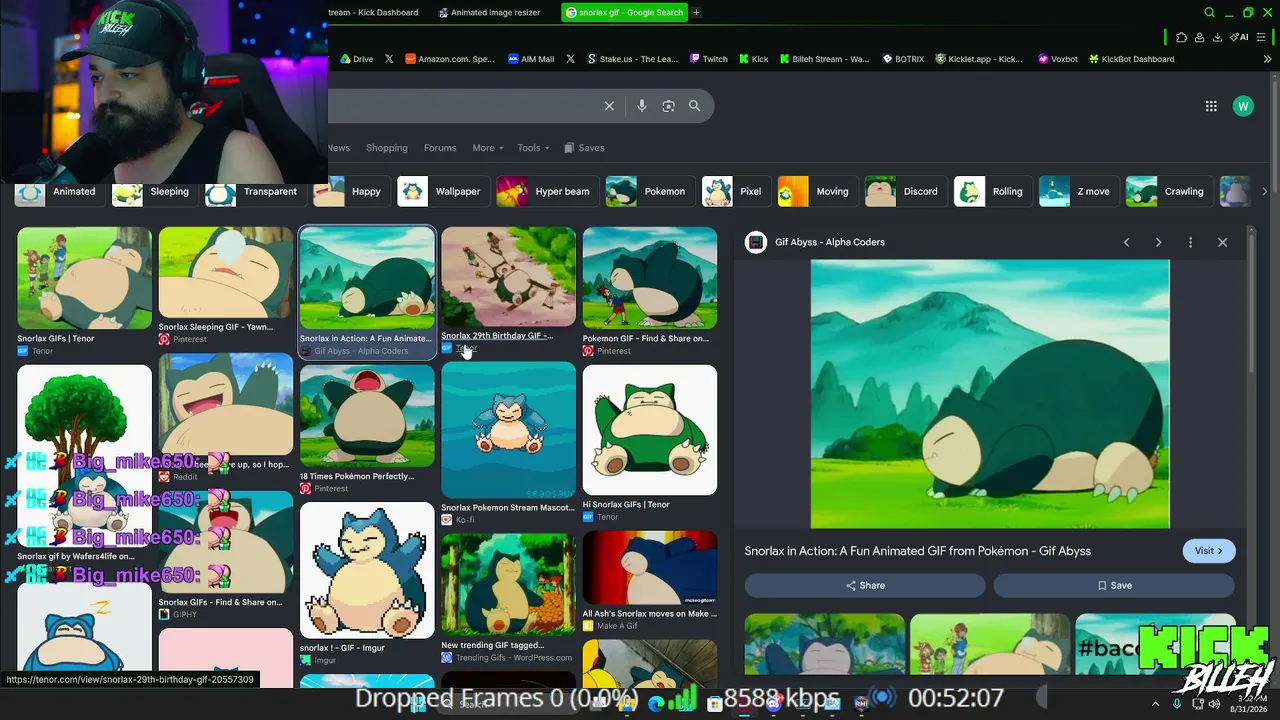The image size is (1280, 720).
Task: Open the Amazon.com bookmark
Action: pos(450,59)
